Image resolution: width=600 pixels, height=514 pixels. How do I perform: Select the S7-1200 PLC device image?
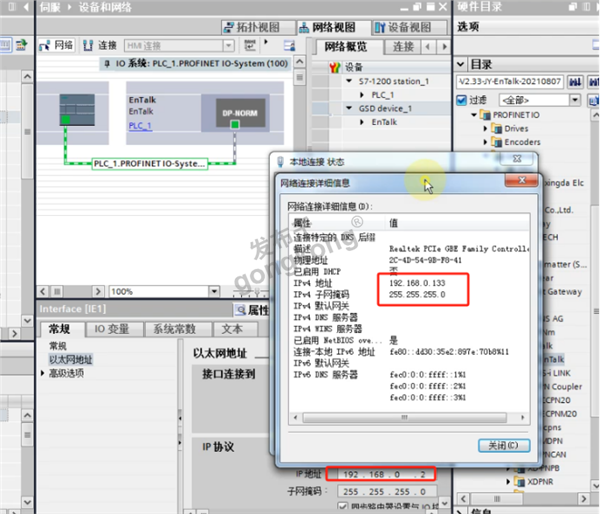point(77,110)
